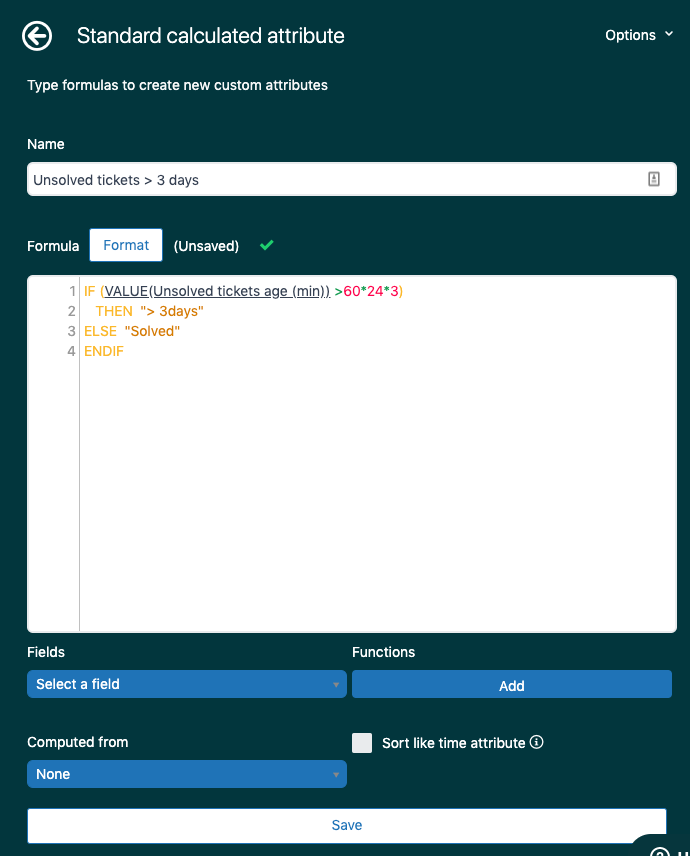Click the "Solved" string on line 3
This screenshot has height=856, width=690.
(x=152, y=331)
